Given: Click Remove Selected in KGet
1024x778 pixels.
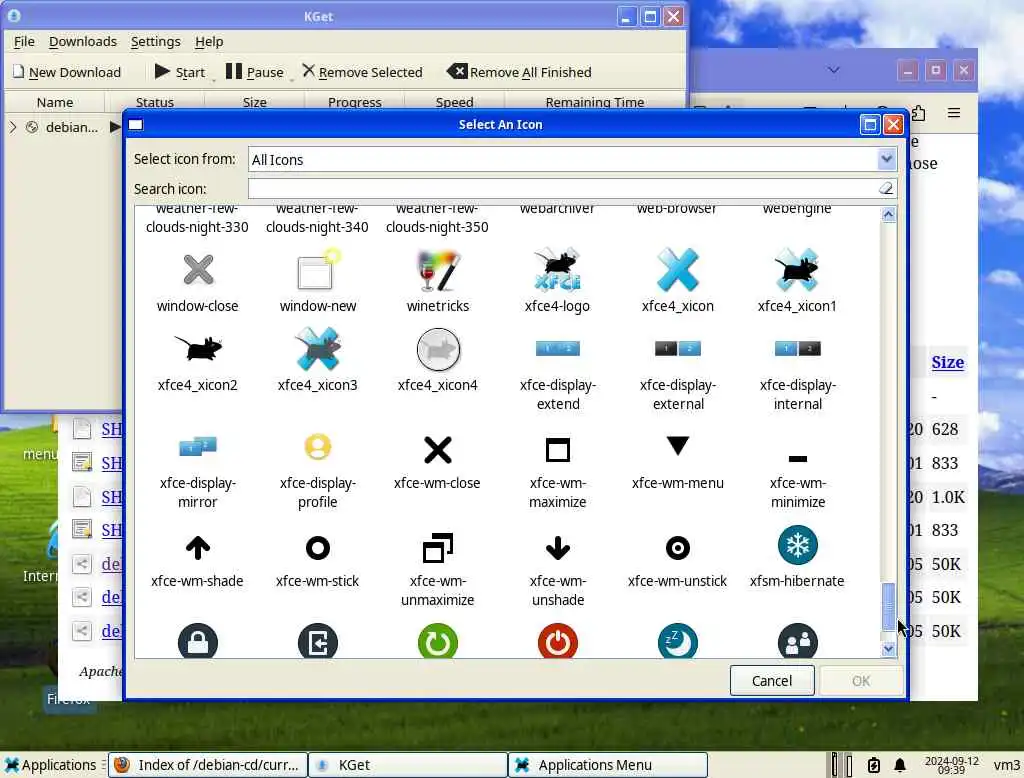Looking at the screenshot, I should point(362,72).
